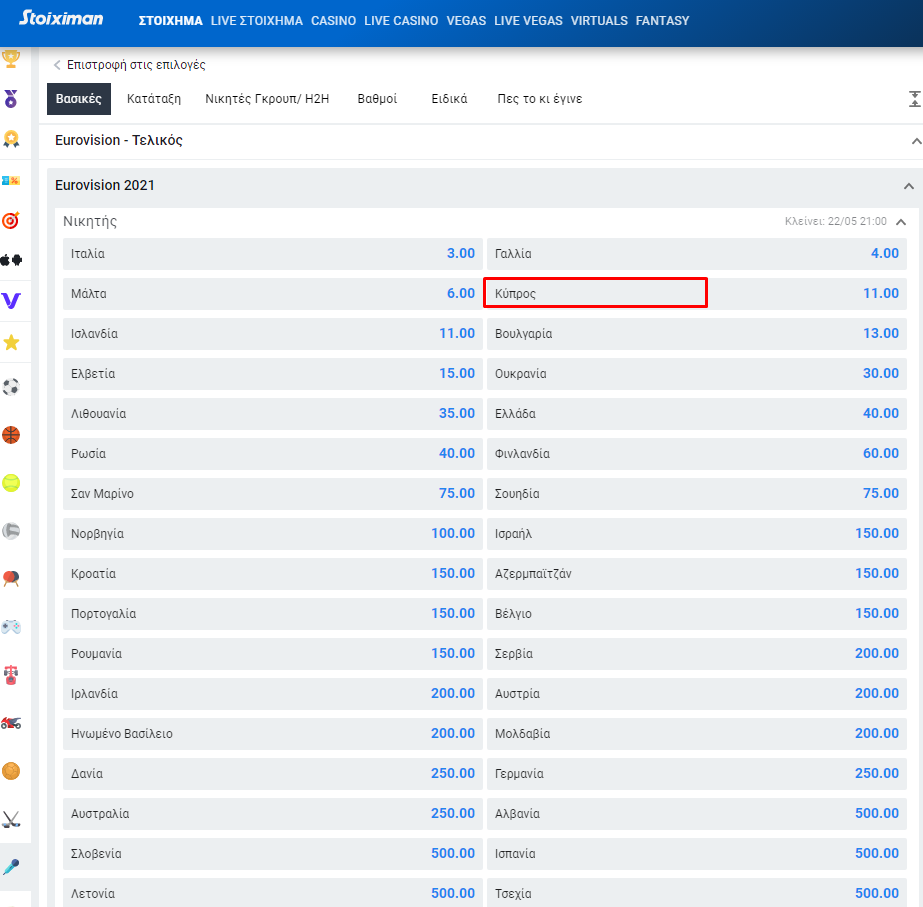Choose Ρωσία at 40.00
923x907 pixels.
click(x=273, y=454)
